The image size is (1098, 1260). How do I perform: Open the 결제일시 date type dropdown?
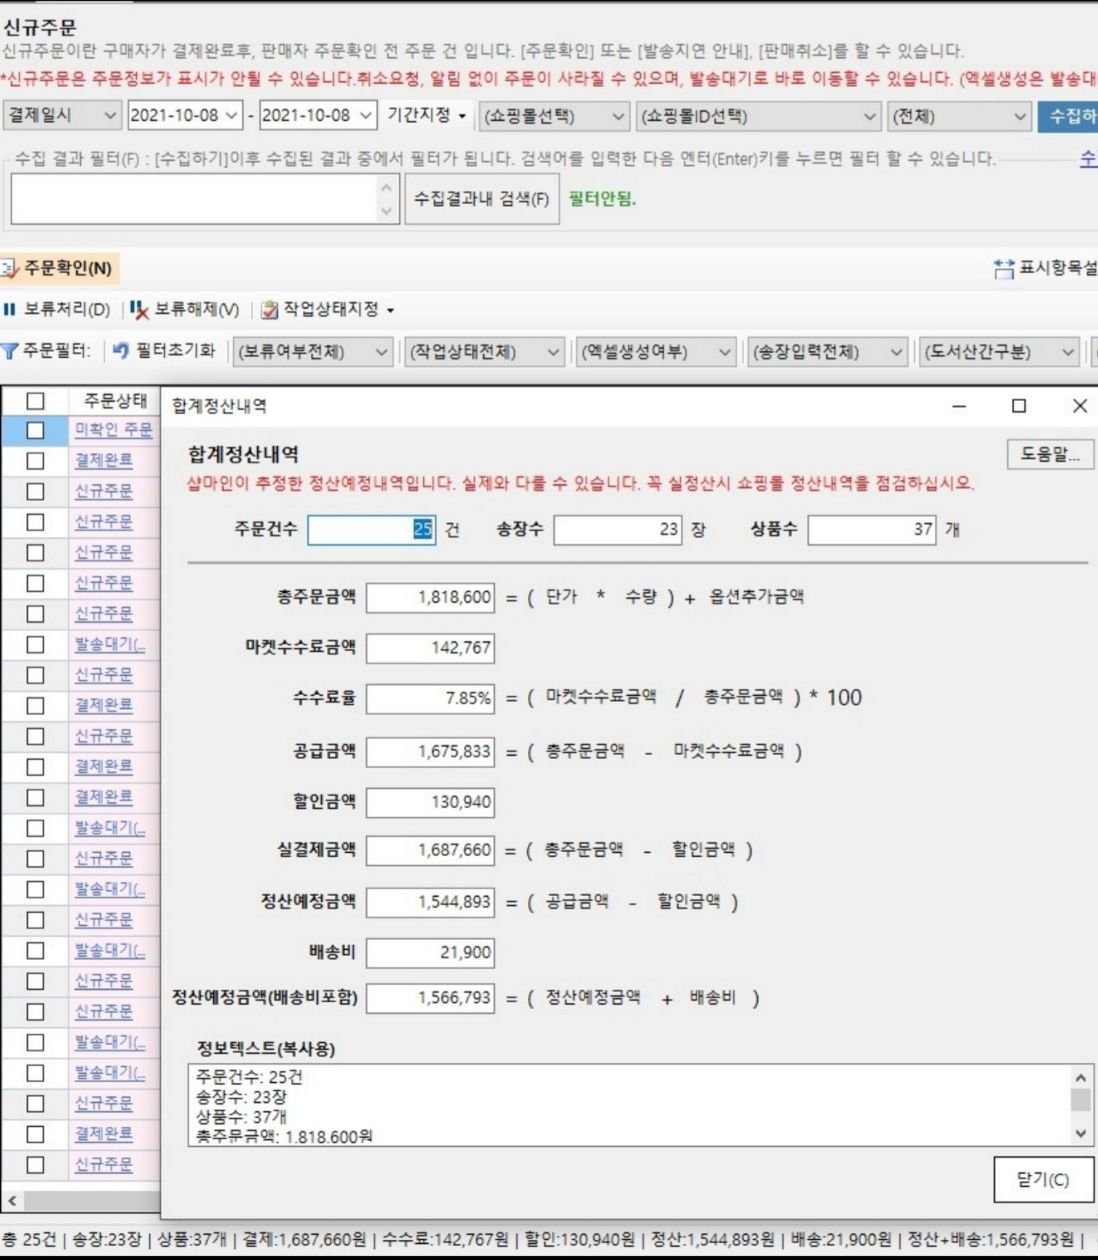click(62, 116)
